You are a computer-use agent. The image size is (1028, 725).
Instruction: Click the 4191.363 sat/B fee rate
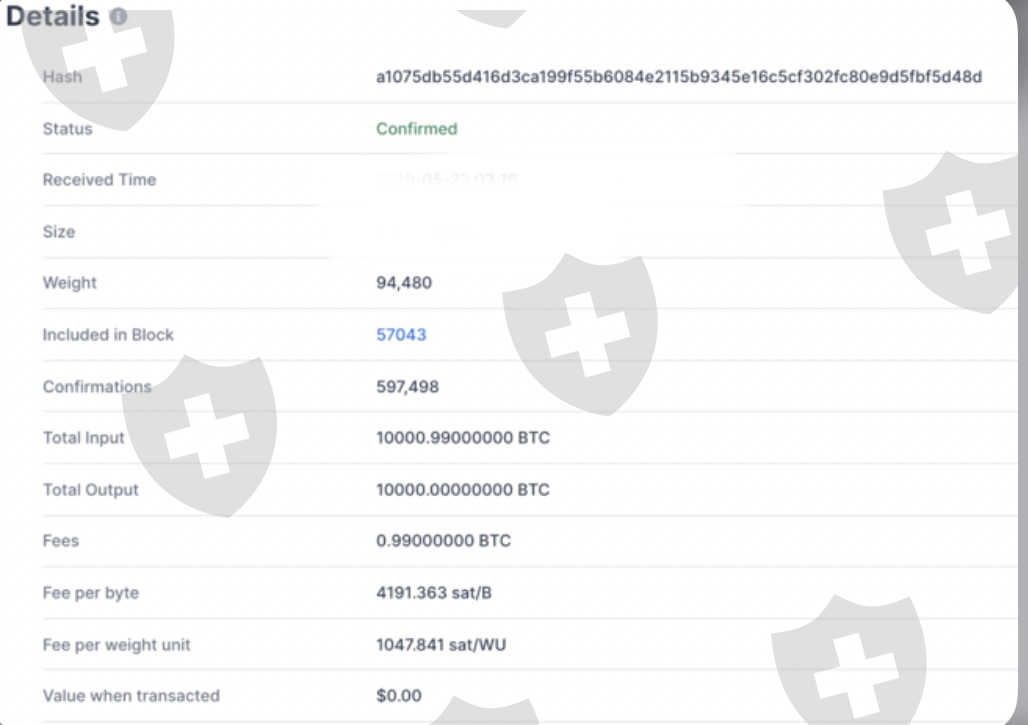[x=434, y=593]
